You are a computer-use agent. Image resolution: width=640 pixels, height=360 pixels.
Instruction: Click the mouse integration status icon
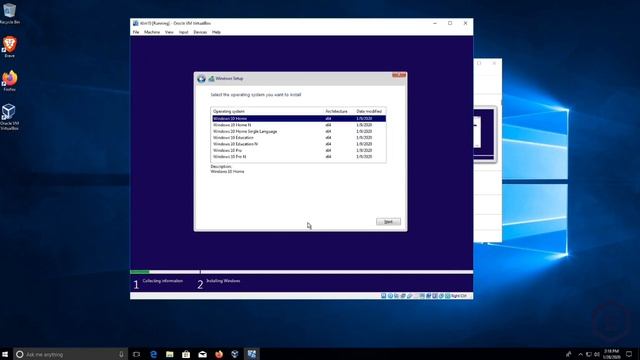(441, 296)
